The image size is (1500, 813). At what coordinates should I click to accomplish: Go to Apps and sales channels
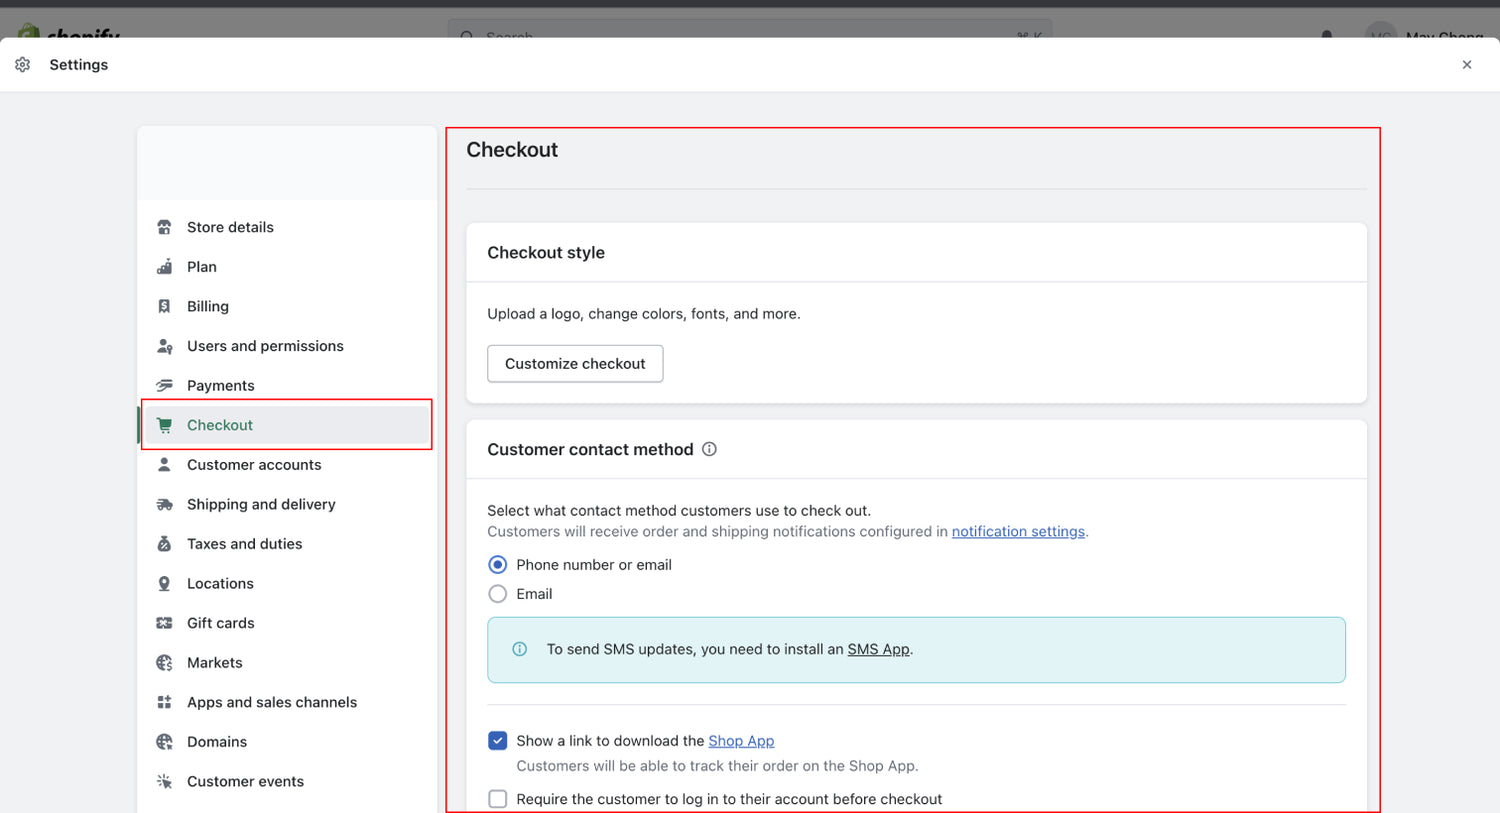[271, 702]
